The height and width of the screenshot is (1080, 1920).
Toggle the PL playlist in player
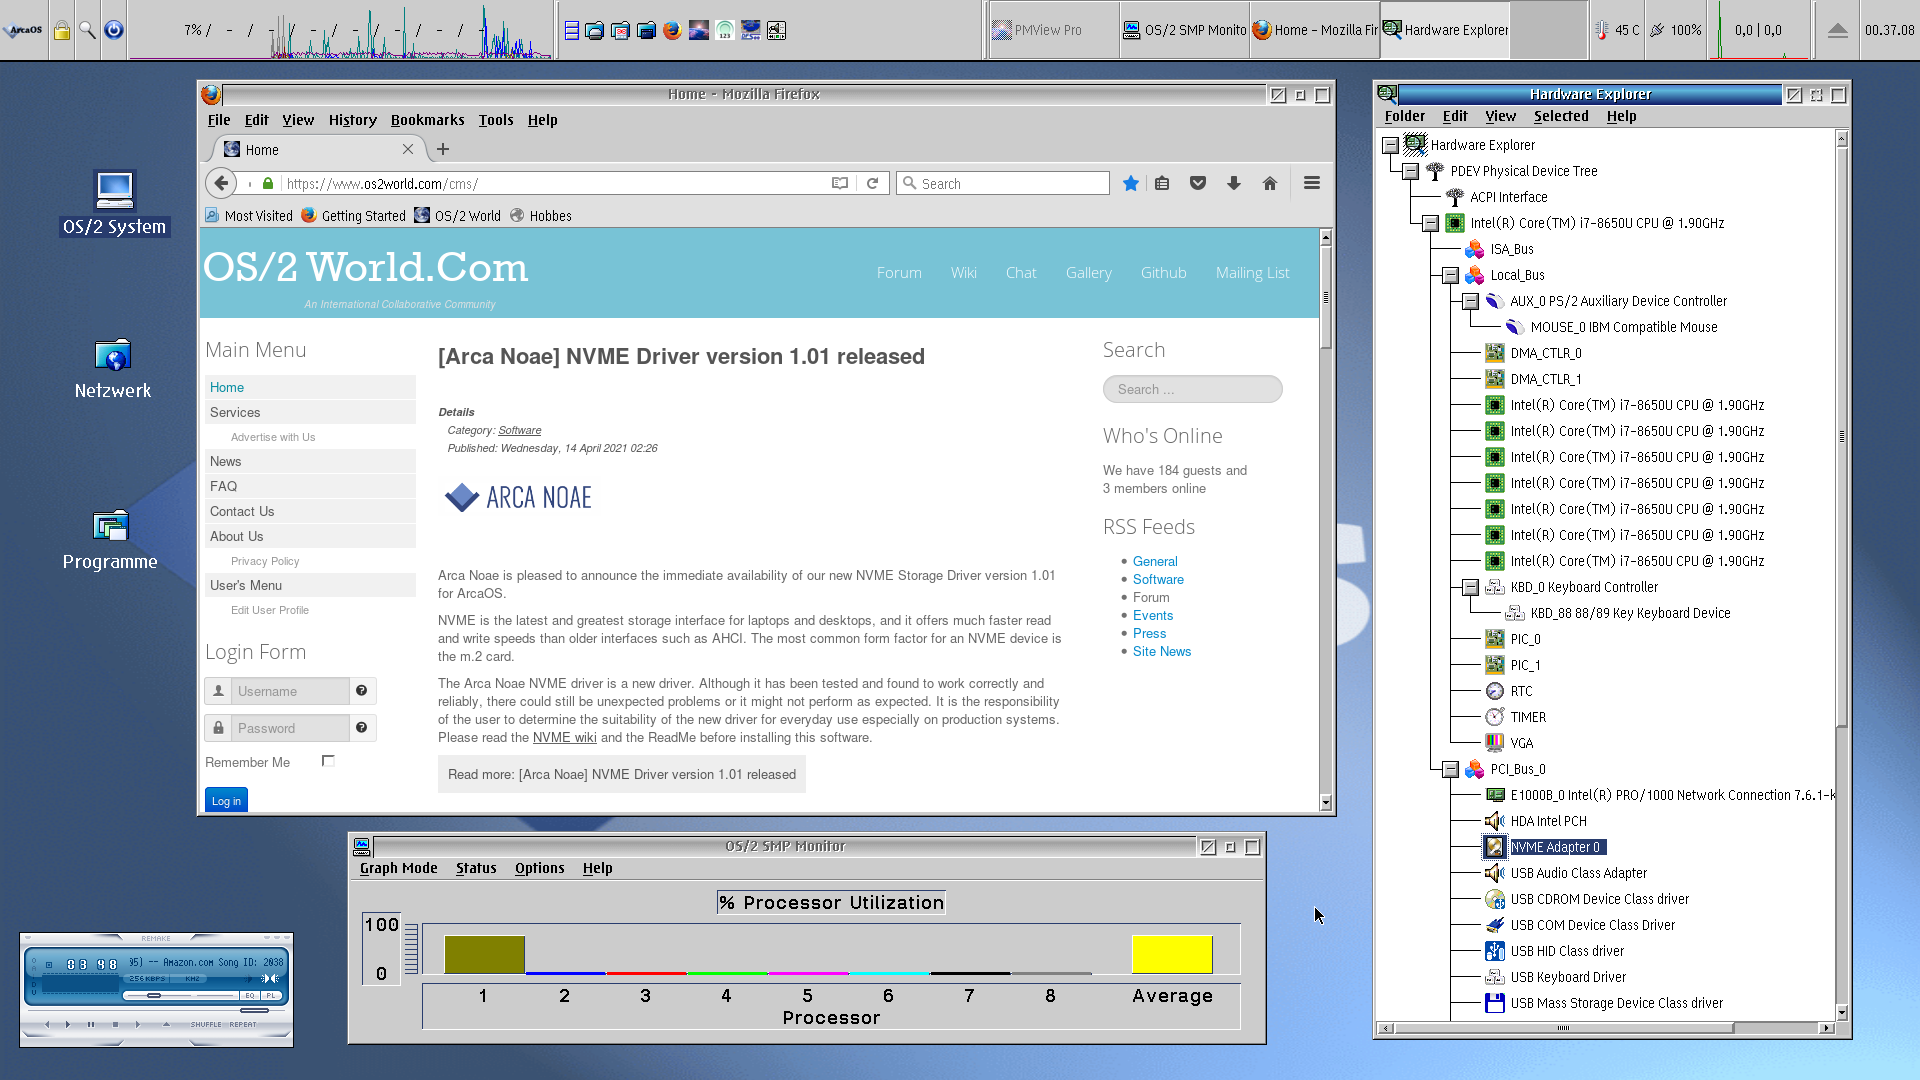click(x=271, y=996)
